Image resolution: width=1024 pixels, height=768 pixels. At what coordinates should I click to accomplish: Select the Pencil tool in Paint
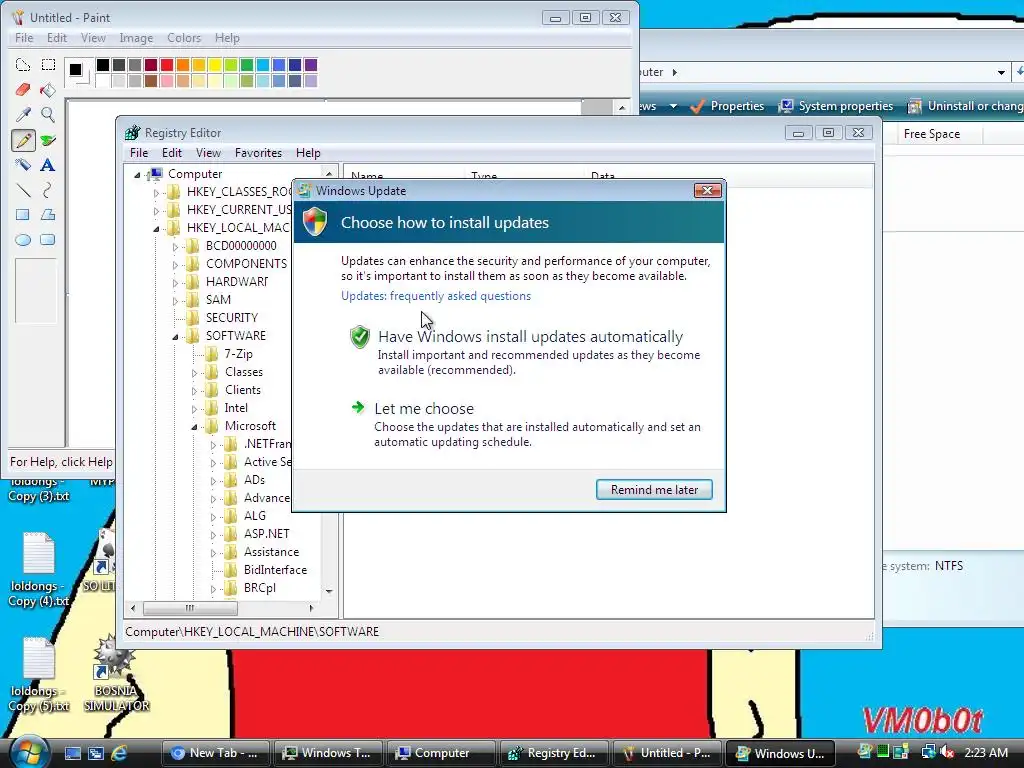(x=23, y=140)
